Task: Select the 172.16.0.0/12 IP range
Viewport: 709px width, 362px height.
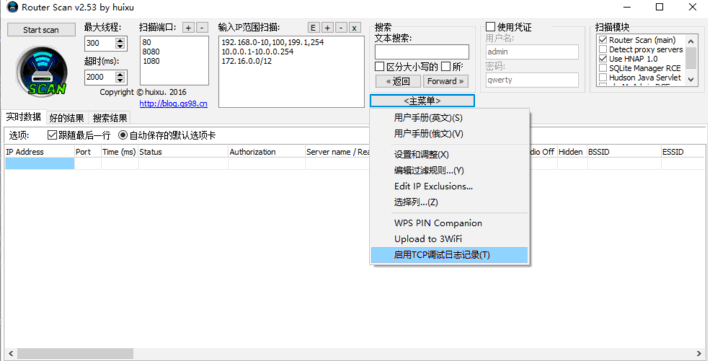Action: click(246, 61)
